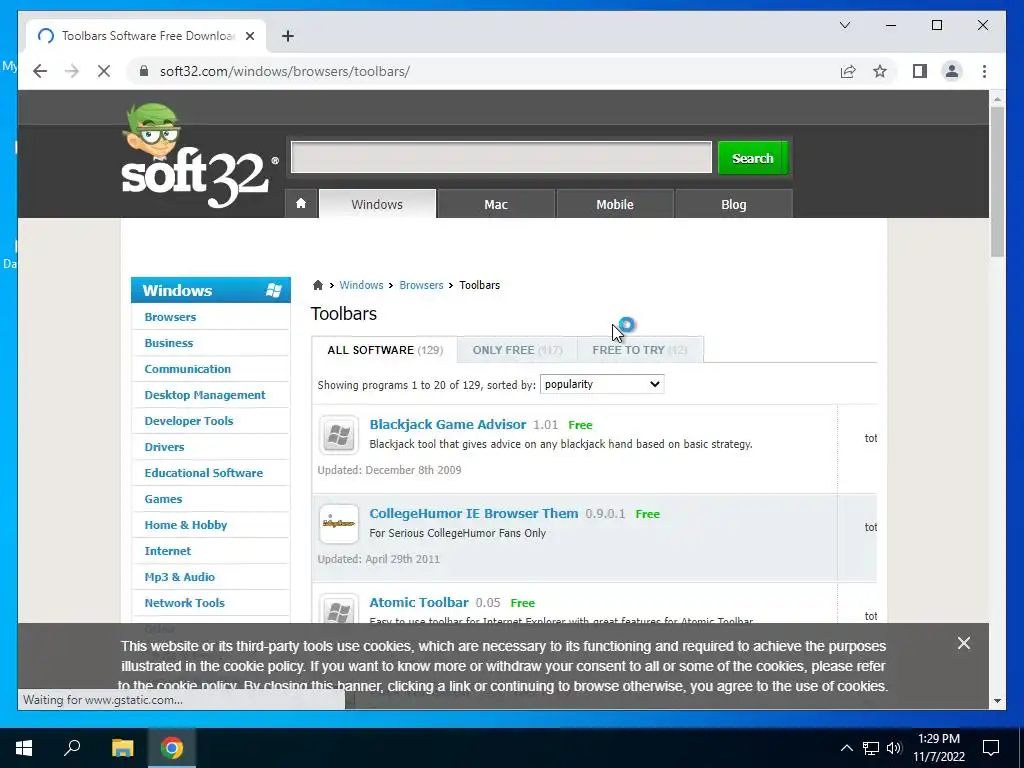The width and height of the screenshot is (1024, 768).
Task: Open File Explorer from taskbar
Action: pyautogui.click(x=122, y=748)
